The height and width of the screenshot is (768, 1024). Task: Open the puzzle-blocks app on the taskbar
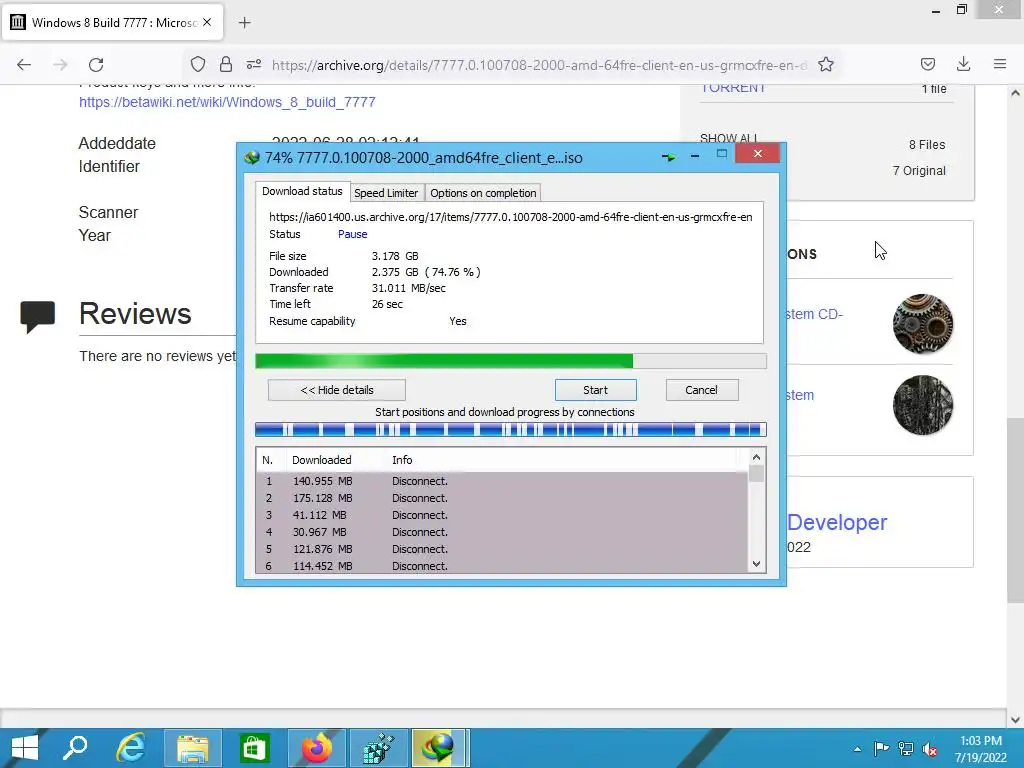[379, 748]
